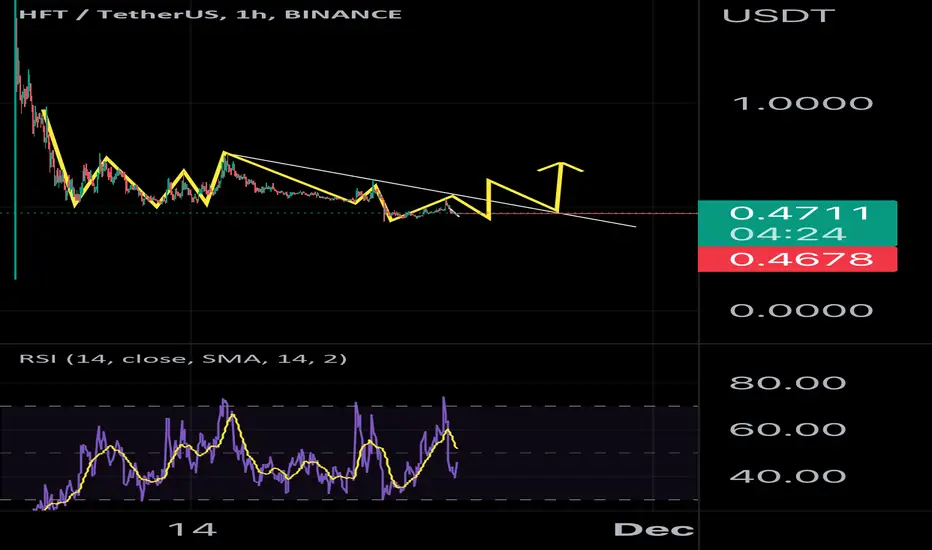Screen dimensions: 932x550
Task: Select the 40.00 RSI axis label
Action: click(x=788, y=476)
